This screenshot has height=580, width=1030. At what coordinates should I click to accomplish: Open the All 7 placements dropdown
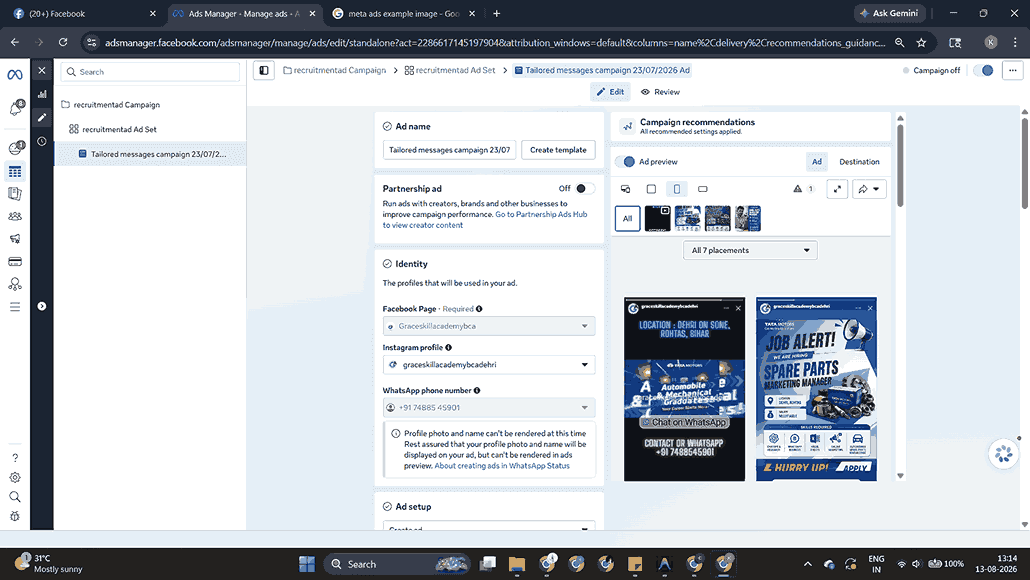pyautogui.click(x=750, y=250)
